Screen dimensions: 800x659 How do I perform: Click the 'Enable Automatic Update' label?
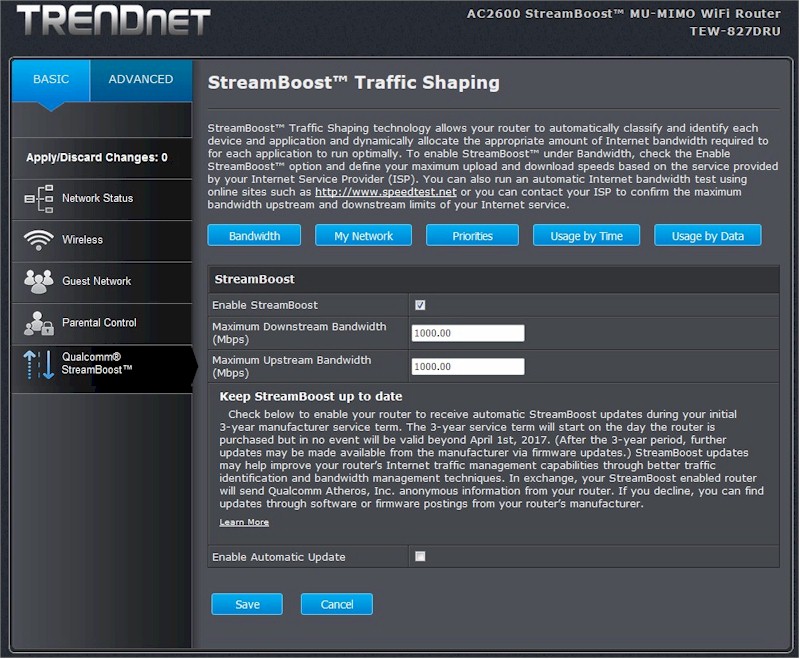279,557
